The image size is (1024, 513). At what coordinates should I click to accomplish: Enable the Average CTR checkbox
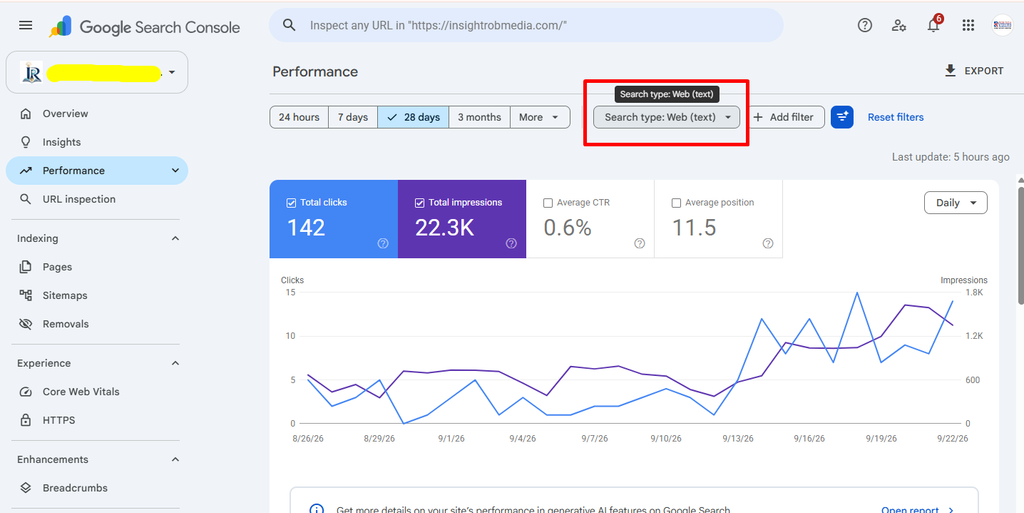pyautogui.click(x=548, y=203)
